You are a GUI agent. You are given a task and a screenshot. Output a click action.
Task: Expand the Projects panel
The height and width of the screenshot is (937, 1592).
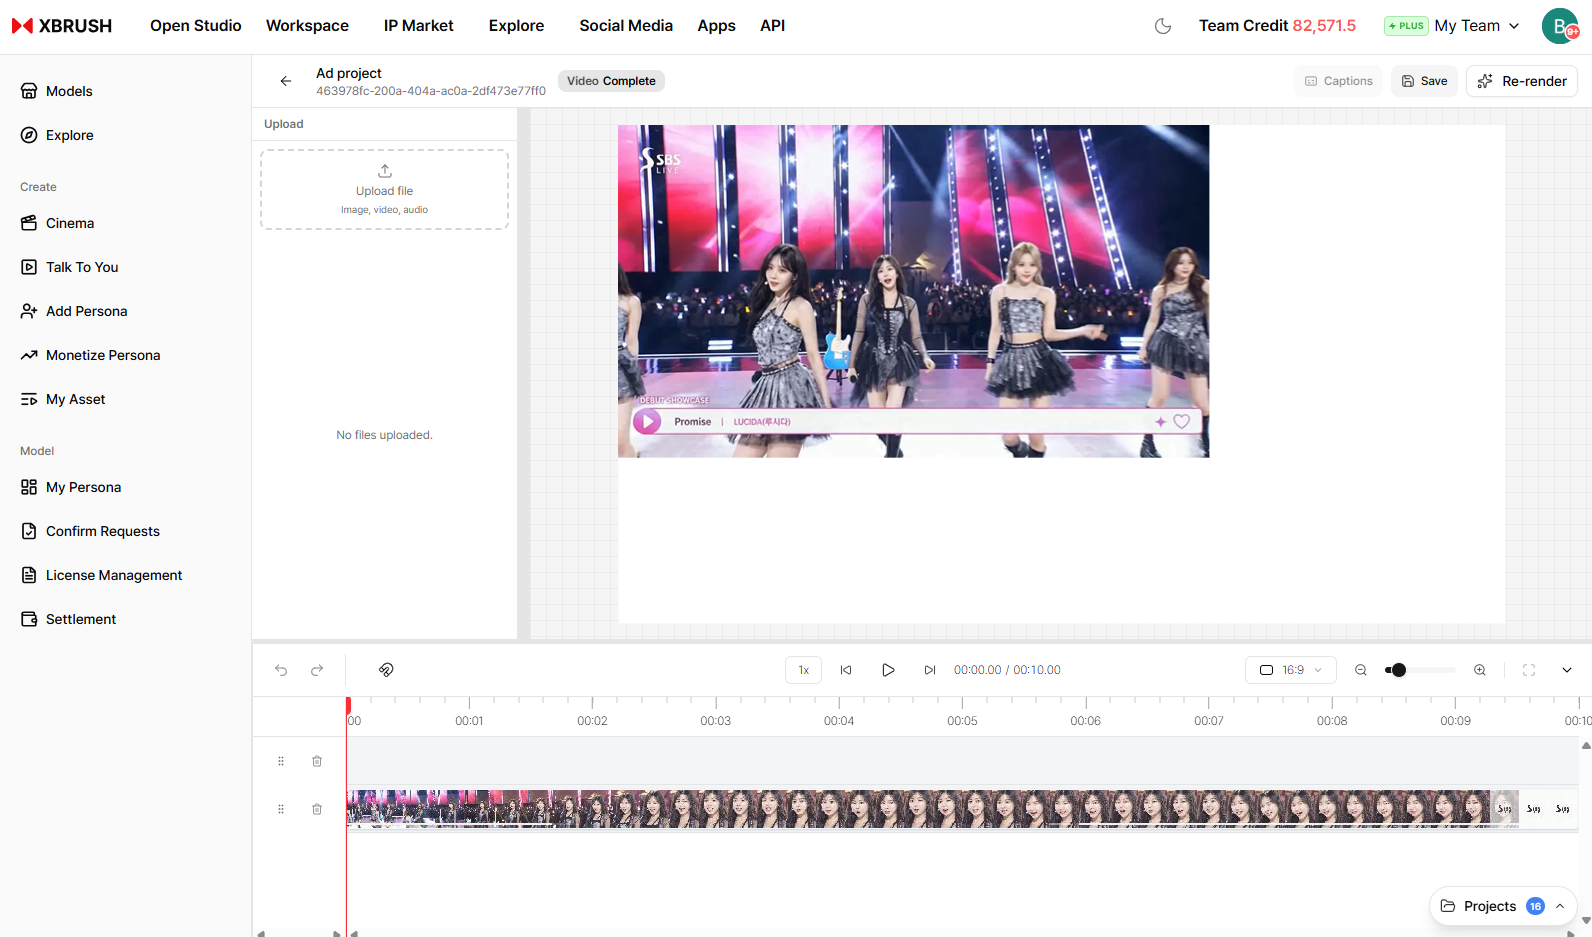(1503, 906)
